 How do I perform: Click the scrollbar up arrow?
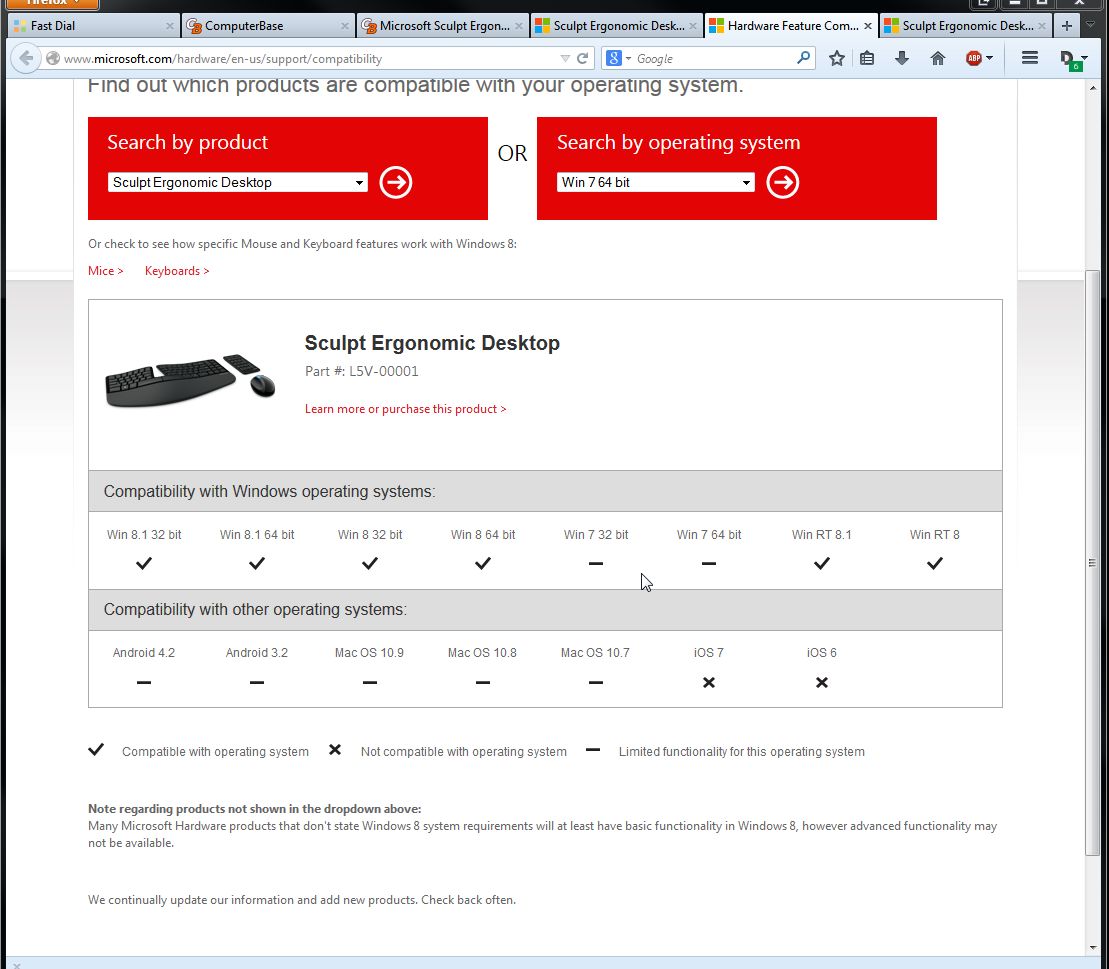(1092, 87)
